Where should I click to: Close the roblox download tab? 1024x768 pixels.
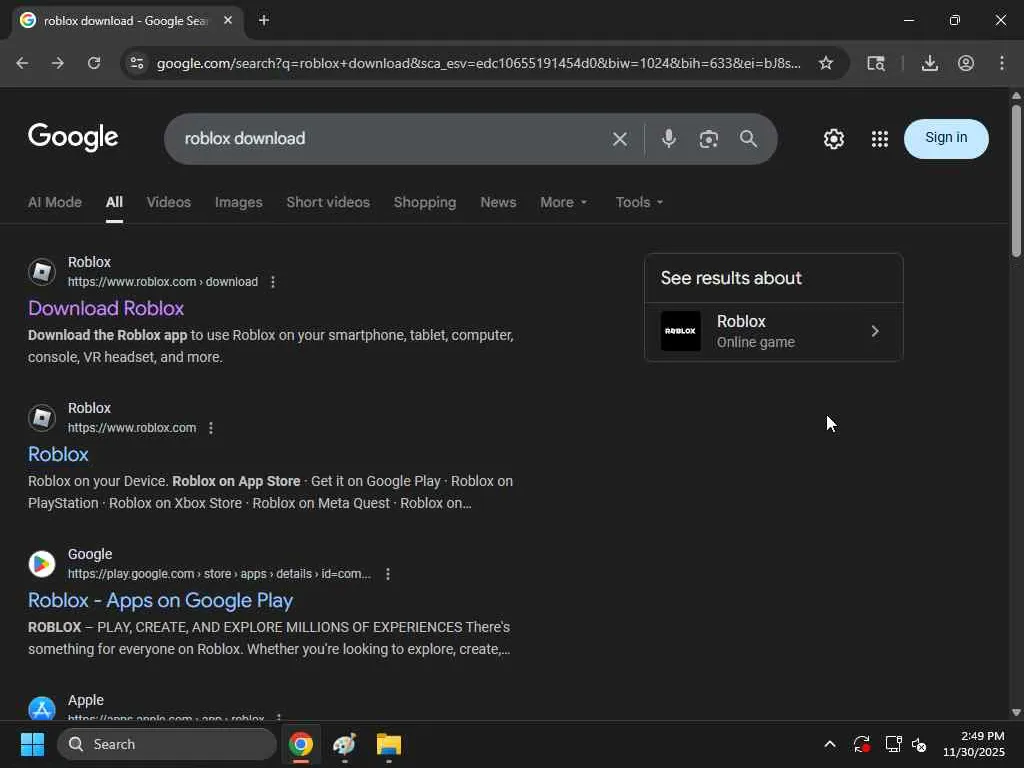click(x=228, y=20)
